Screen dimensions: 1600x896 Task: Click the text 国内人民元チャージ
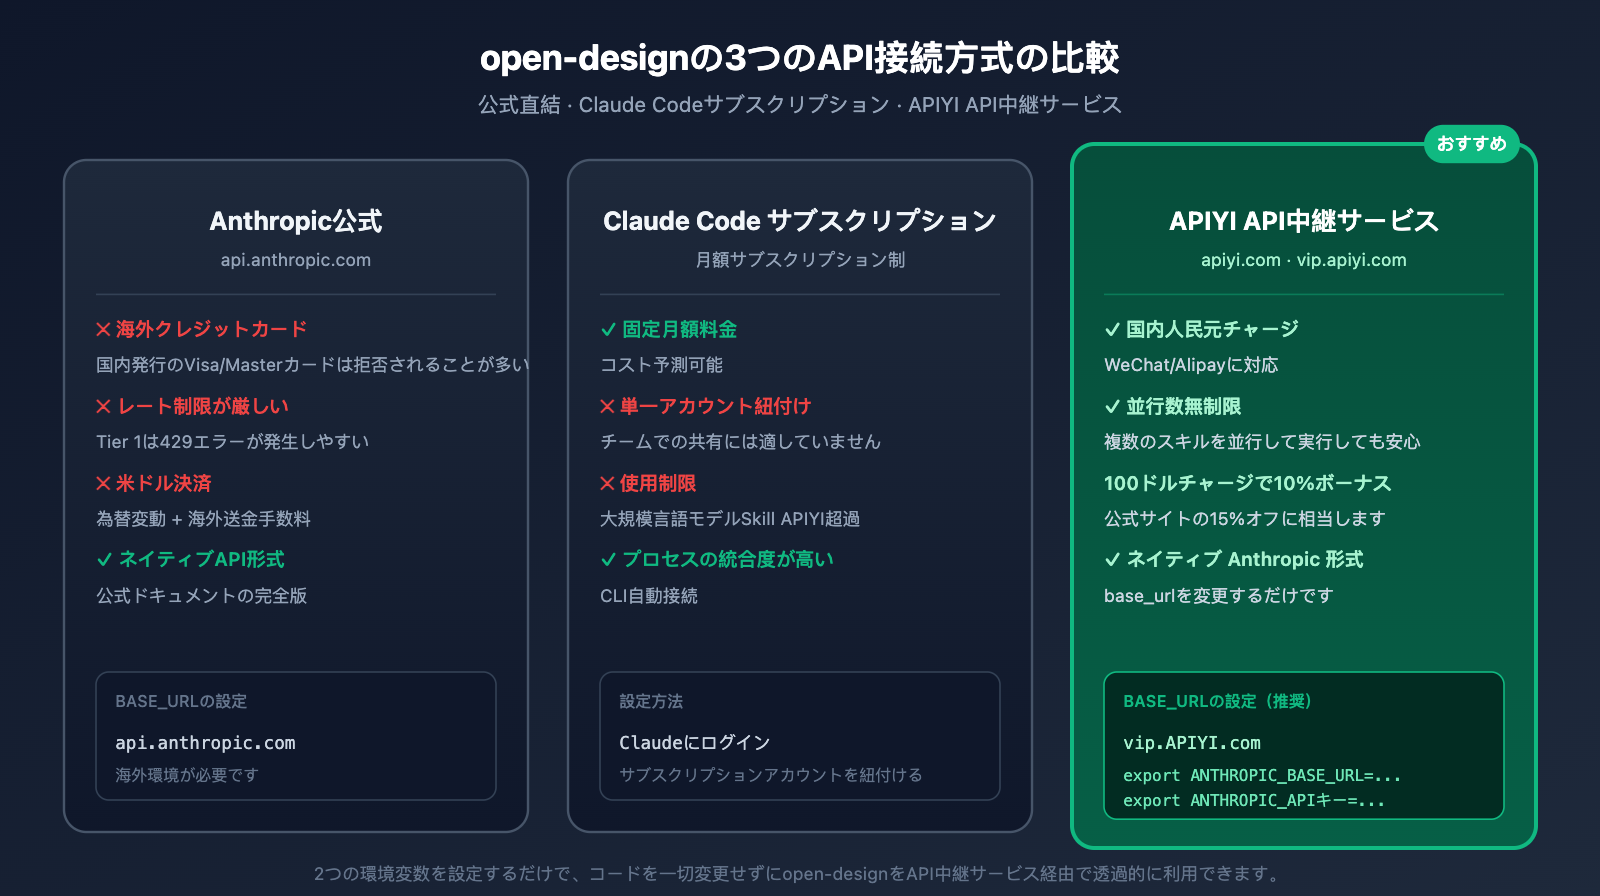(x=1213, y=330)
